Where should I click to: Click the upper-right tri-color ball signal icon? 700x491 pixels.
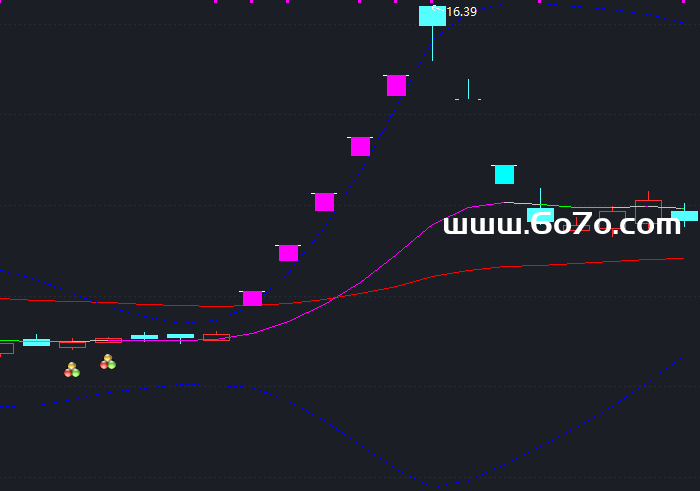(108, 362)
